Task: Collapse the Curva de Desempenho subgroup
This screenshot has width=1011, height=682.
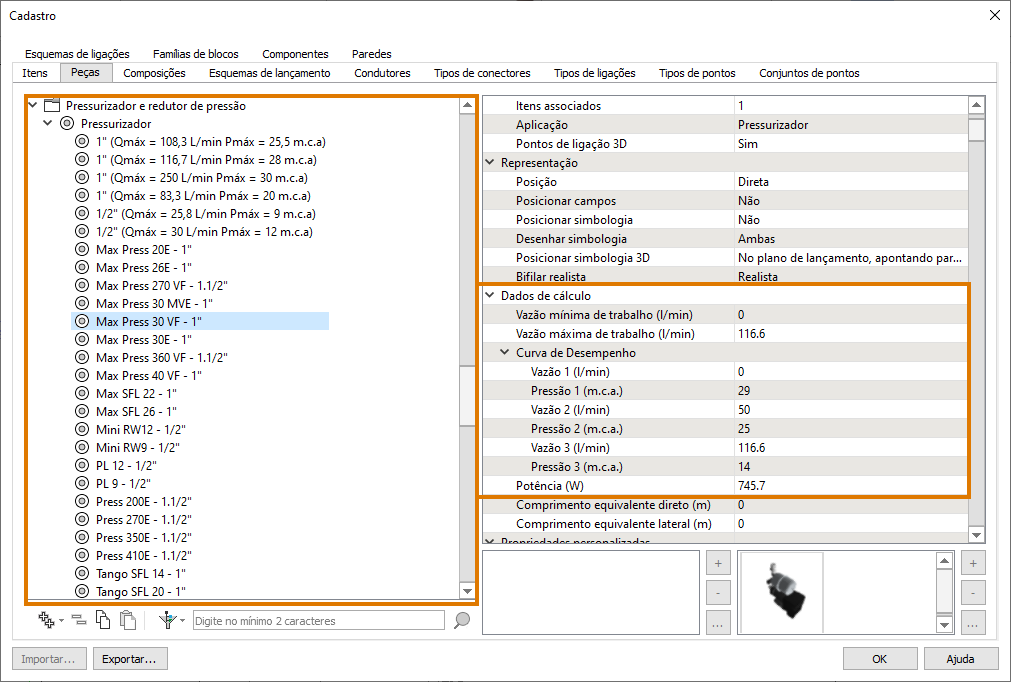Action: 505,353
